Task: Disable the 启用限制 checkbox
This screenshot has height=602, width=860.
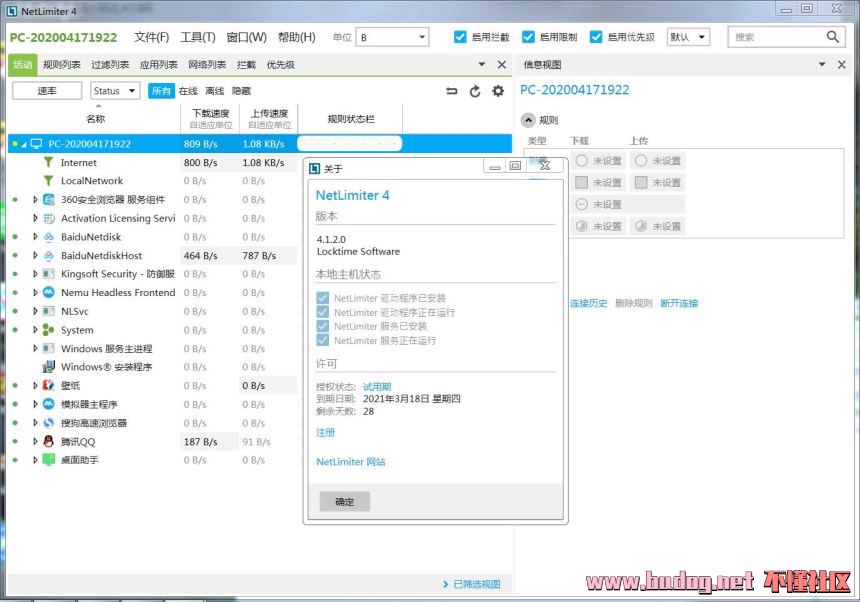Action: (528, 37)
